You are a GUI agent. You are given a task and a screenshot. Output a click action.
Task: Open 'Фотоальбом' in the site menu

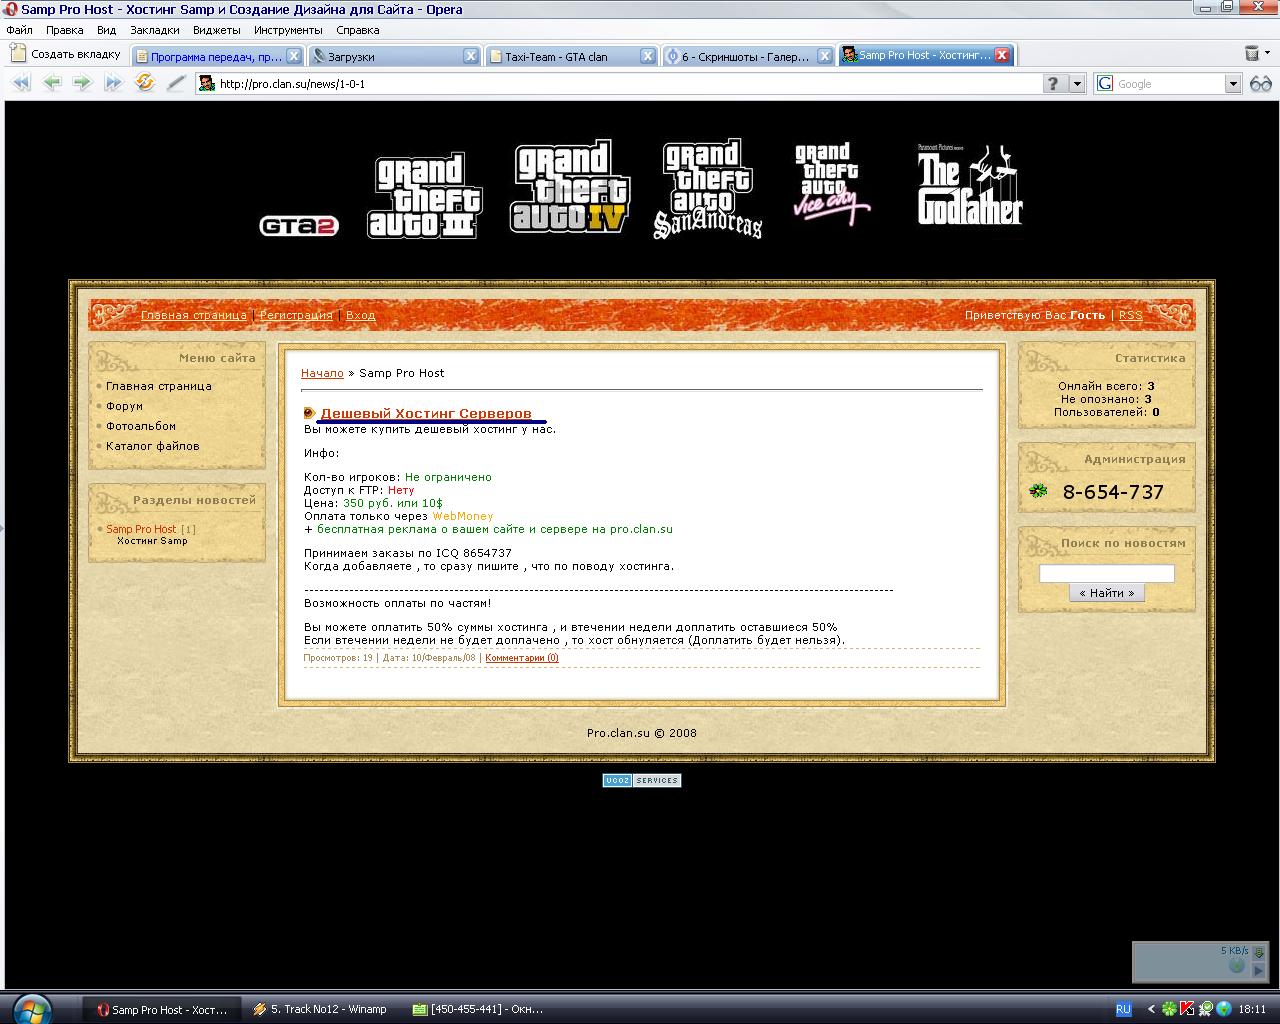coord(141,426)
